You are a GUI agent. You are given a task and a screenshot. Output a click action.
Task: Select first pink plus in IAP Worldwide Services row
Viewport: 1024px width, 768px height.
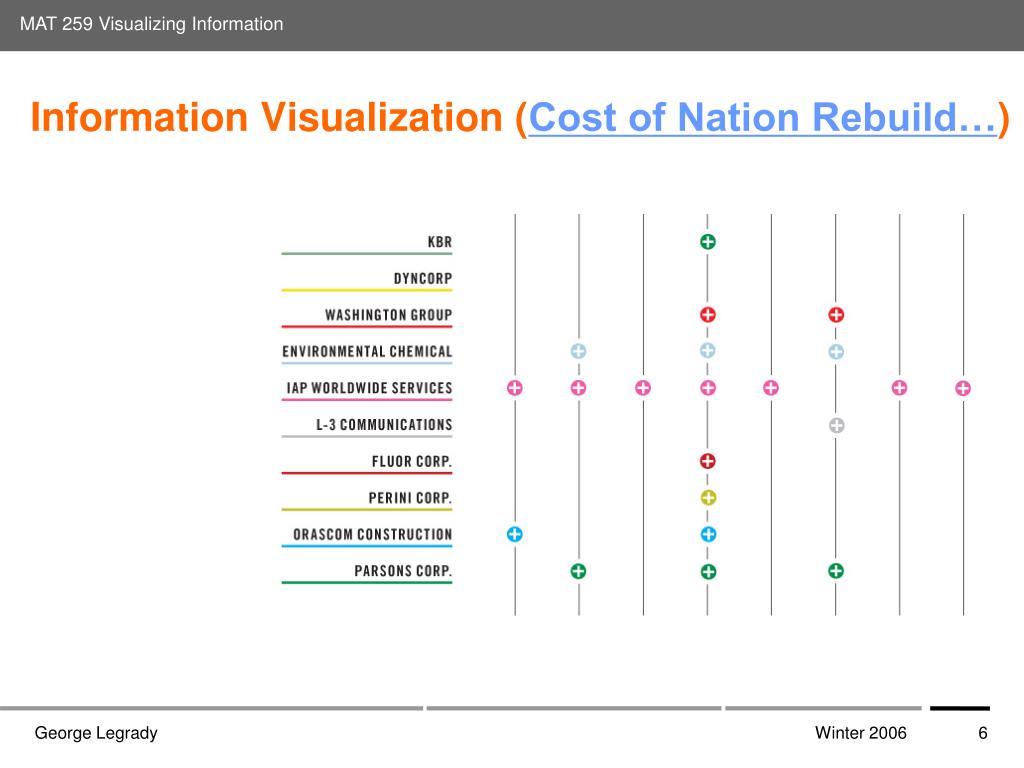tap(515, 388)
